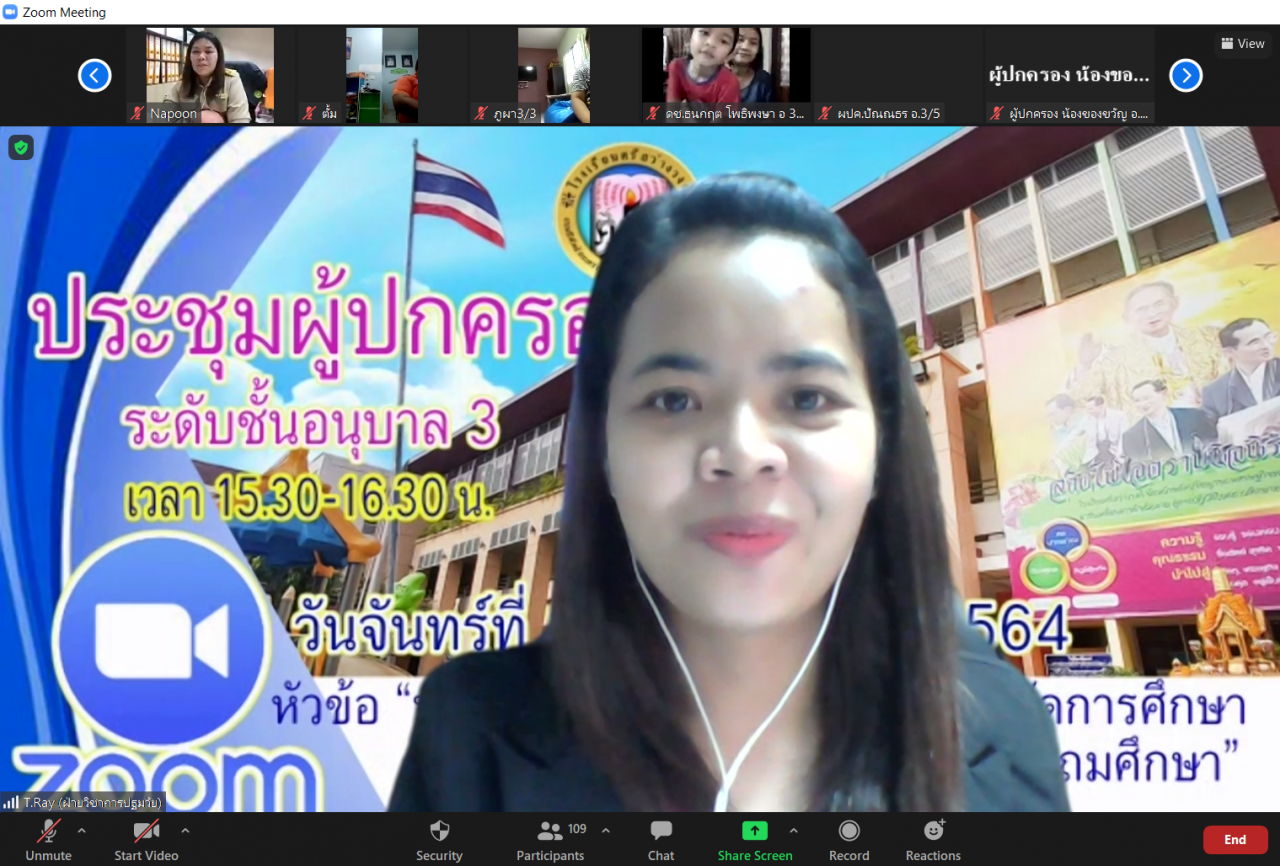This screenshot has height=866, width=1280.
Task: Select ดช.ธนกฤต participant thumbnail
Action: 727,75
